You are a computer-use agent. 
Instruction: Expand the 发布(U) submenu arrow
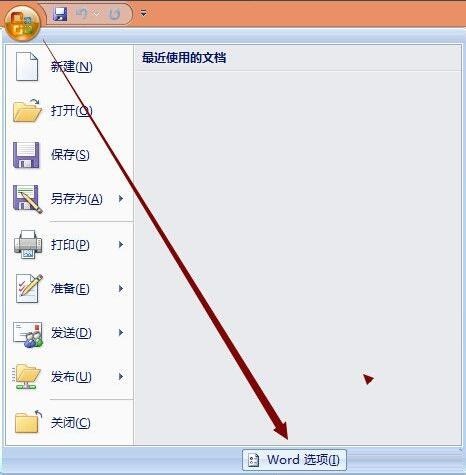(121, 377)
